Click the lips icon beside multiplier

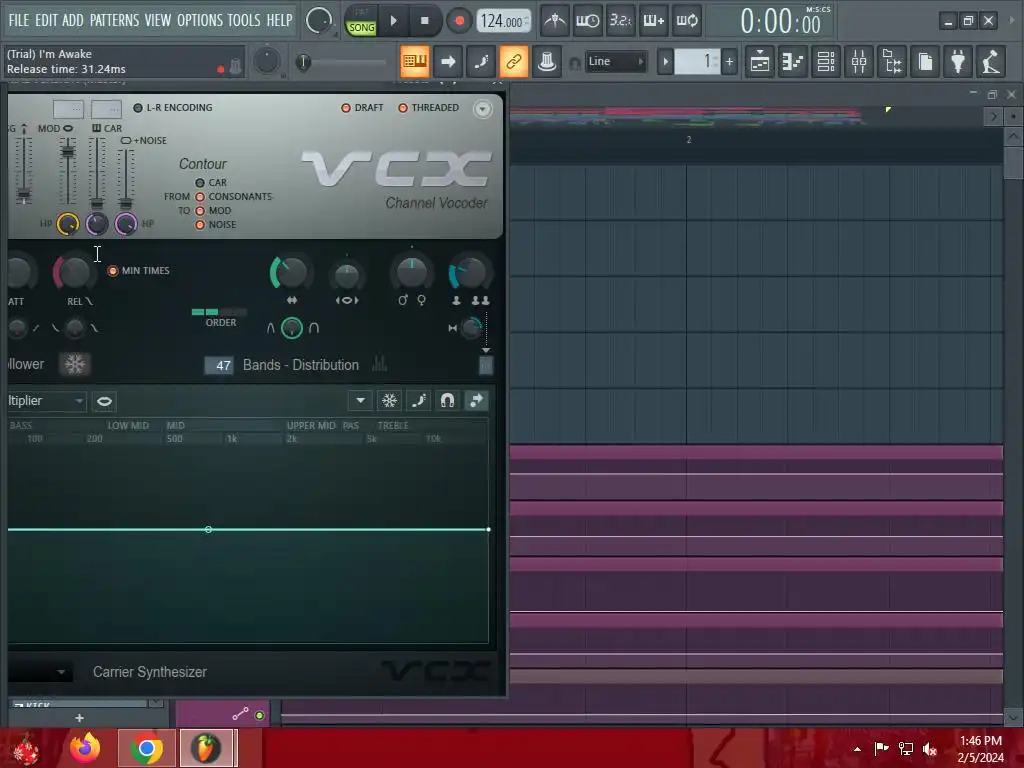tap(104, 401)
